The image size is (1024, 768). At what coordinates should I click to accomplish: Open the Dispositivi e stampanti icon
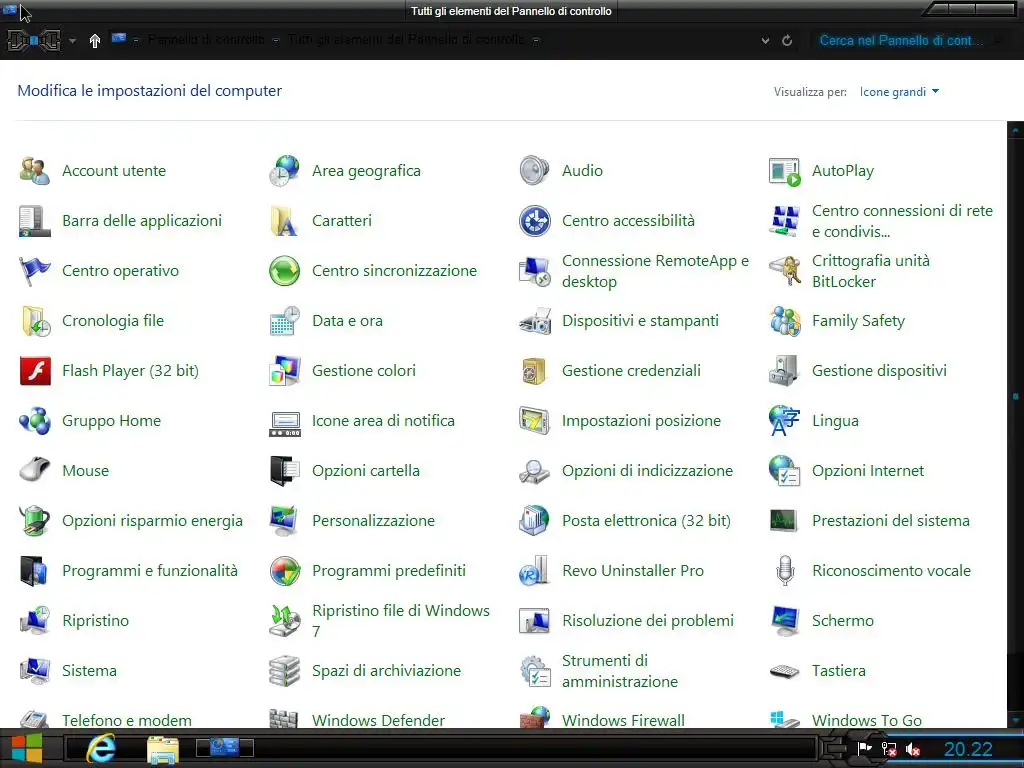(x=535, y=321)
